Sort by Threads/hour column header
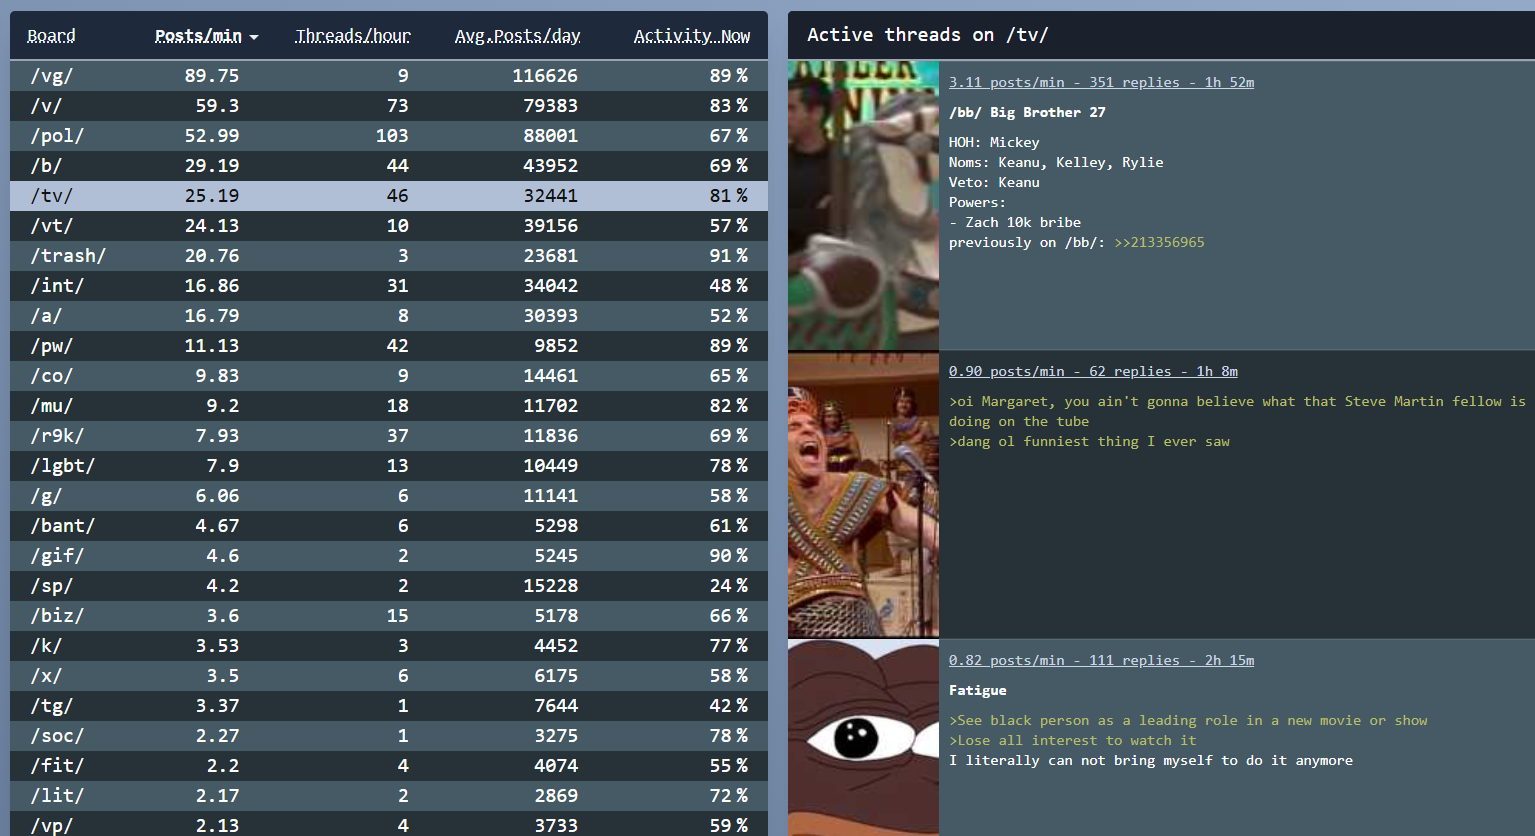 tap(353, 36)
